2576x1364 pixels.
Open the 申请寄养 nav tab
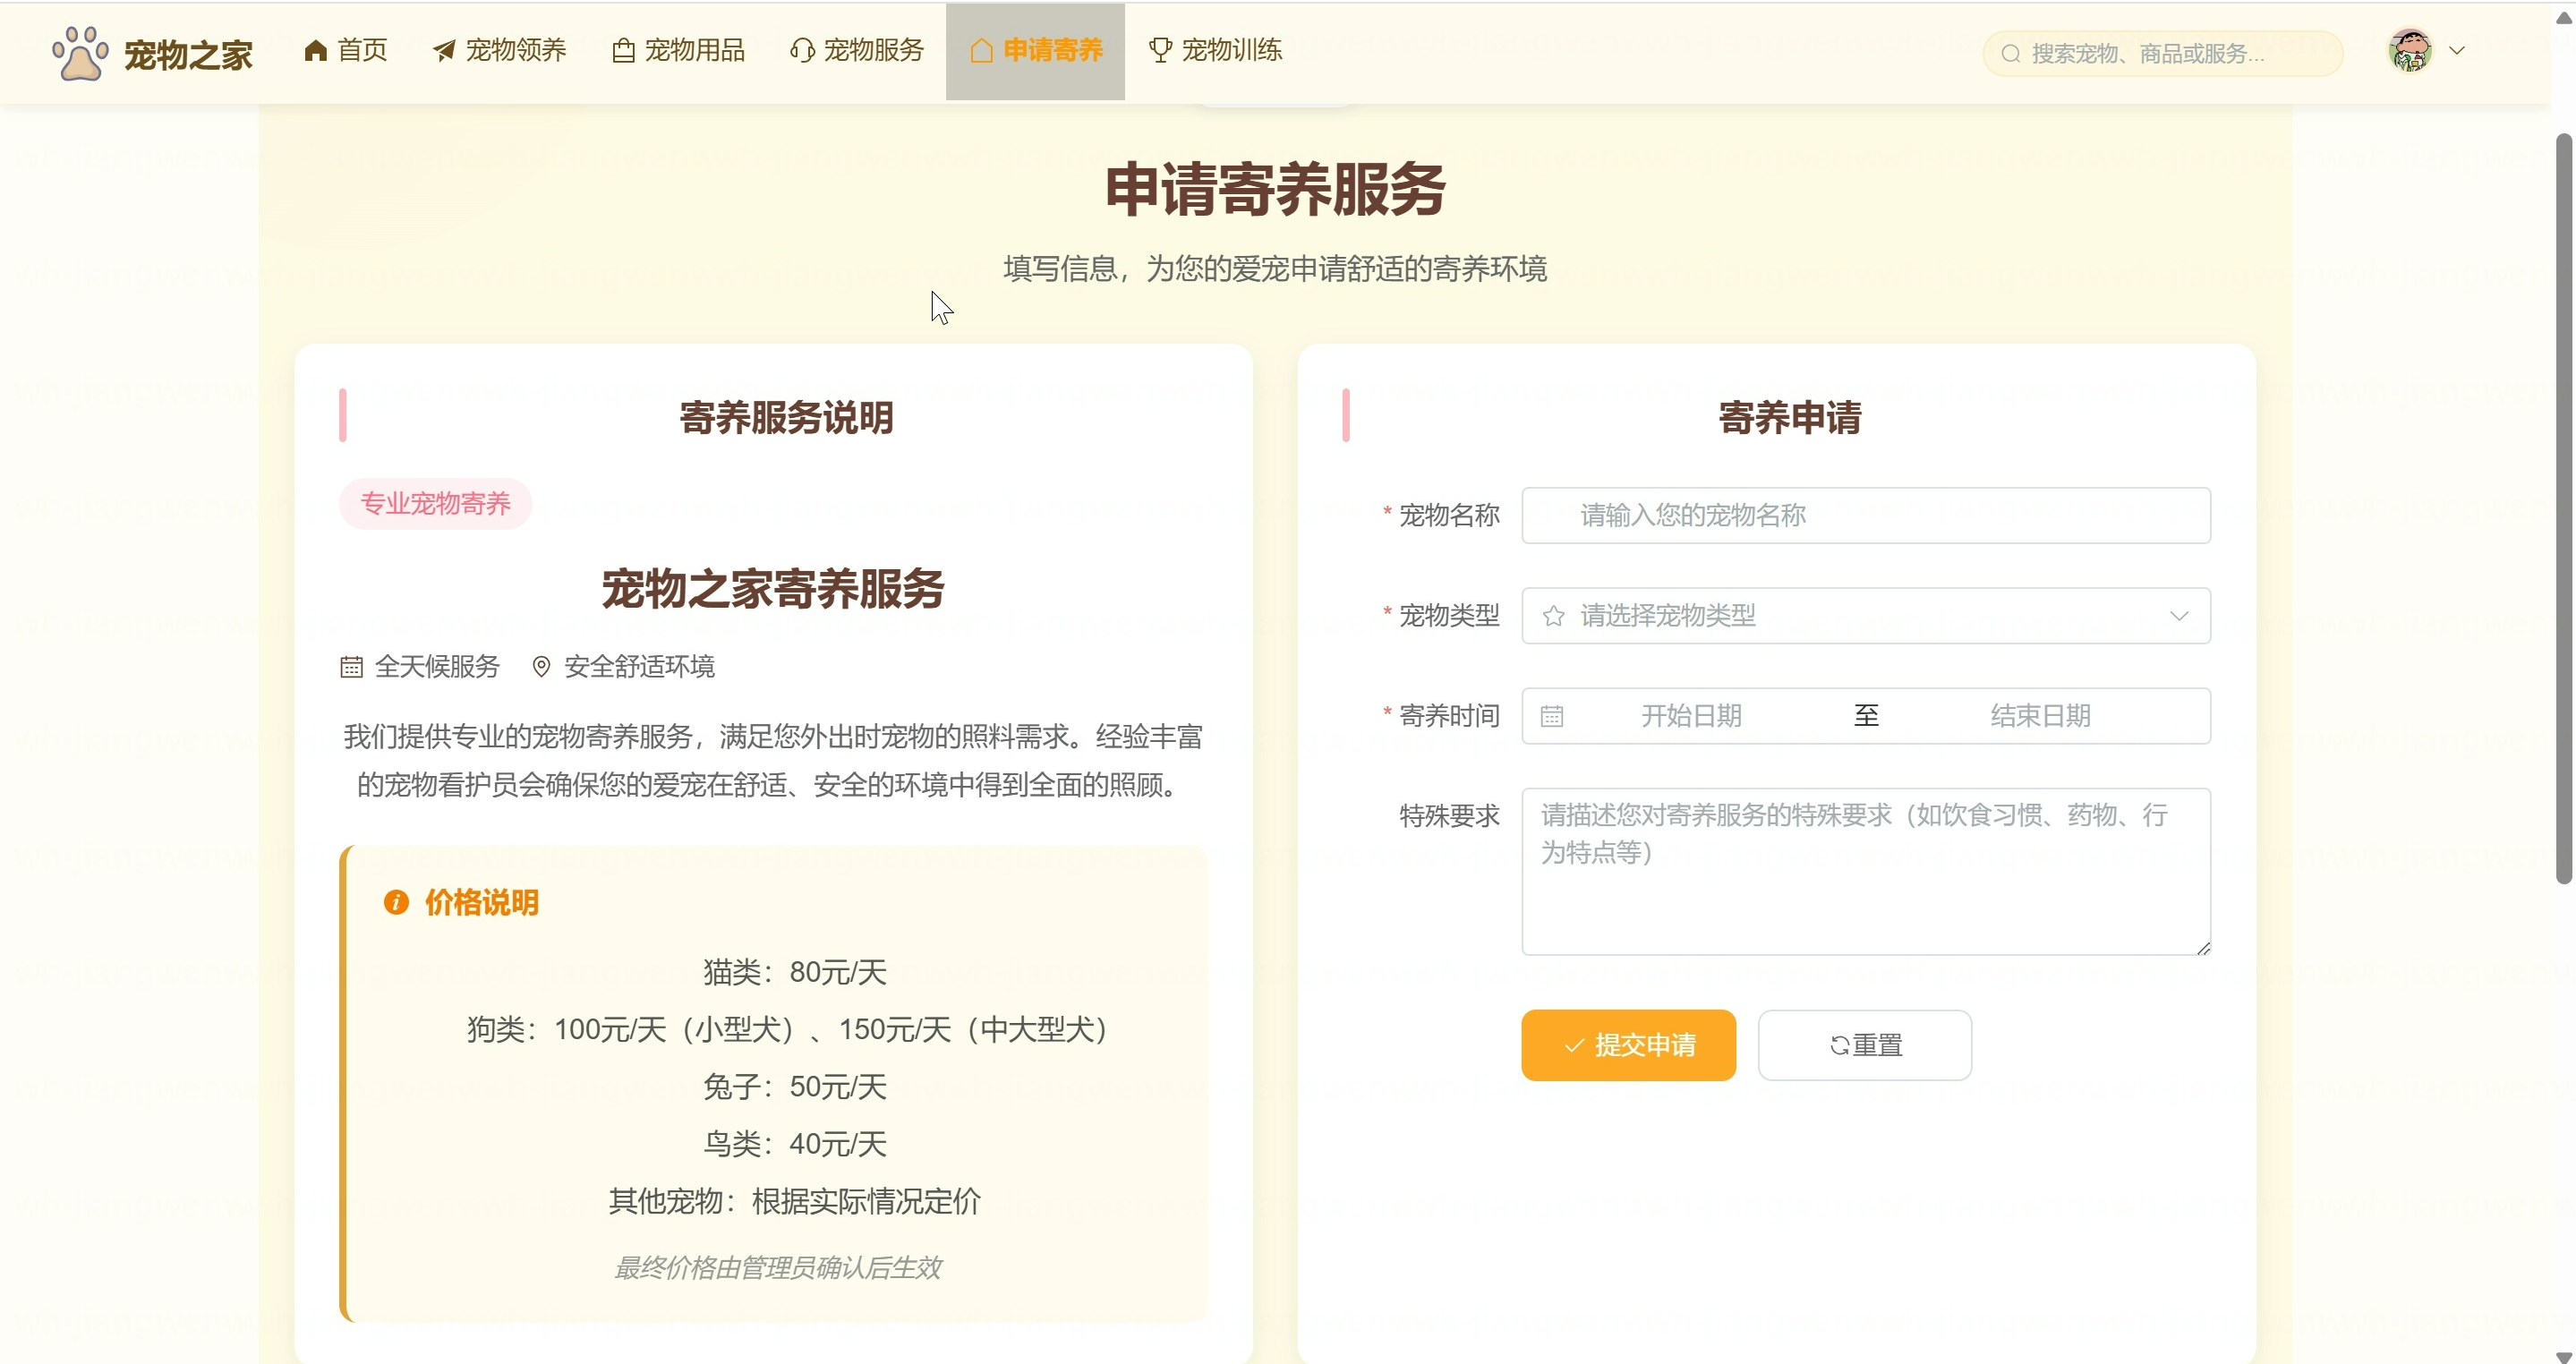click(x=1035, y=50)
